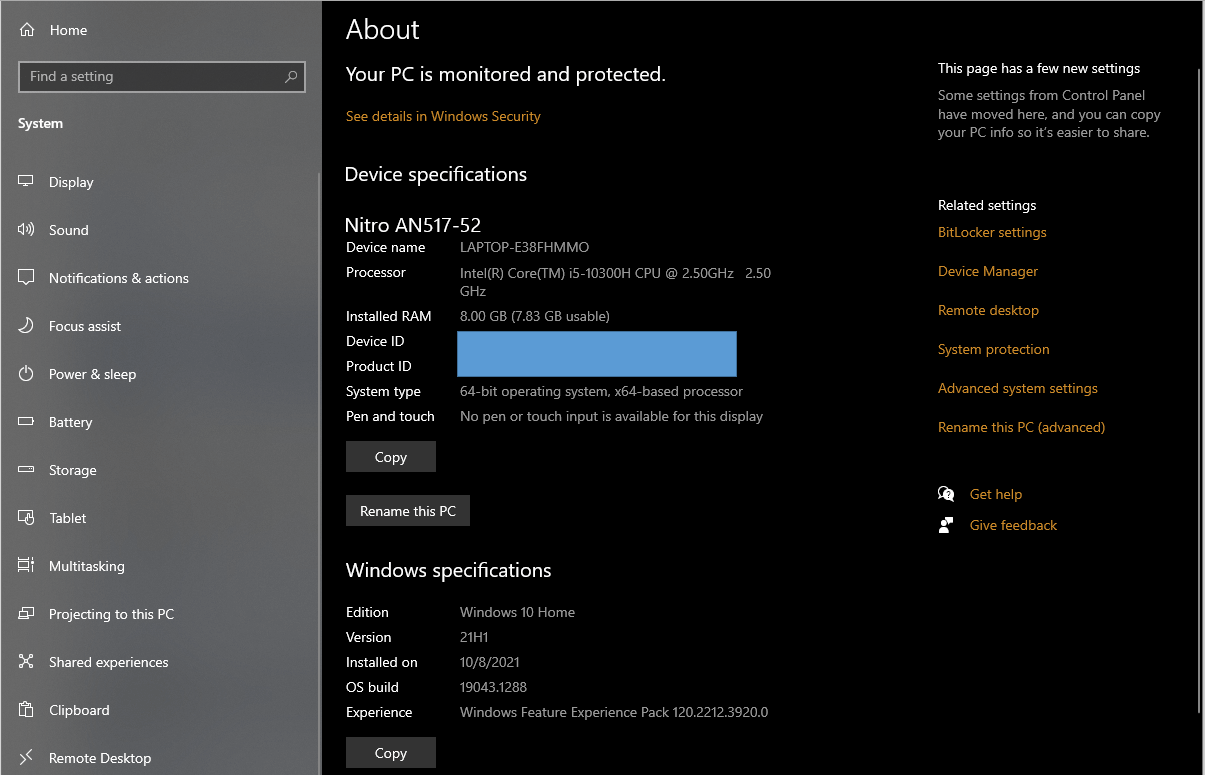Open BitLocker settings link
Screen dimensions: 1205x775
(x=992, y=232)
